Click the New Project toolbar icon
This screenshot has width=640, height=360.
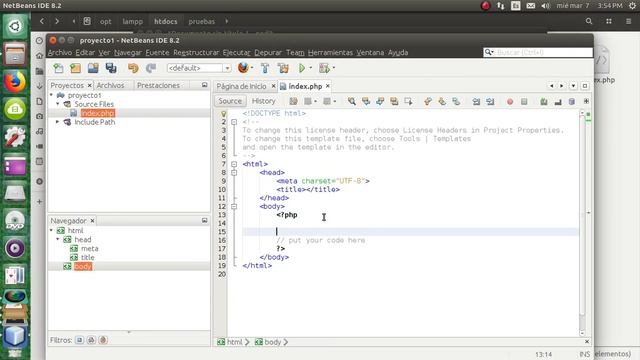[76, 68]
